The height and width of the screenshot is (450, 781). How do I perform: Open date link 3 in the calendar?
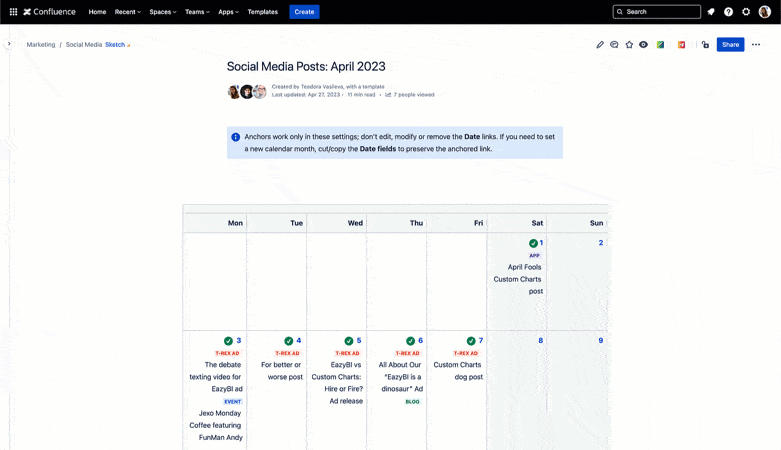pyautogui.click(x=239, y=340)
